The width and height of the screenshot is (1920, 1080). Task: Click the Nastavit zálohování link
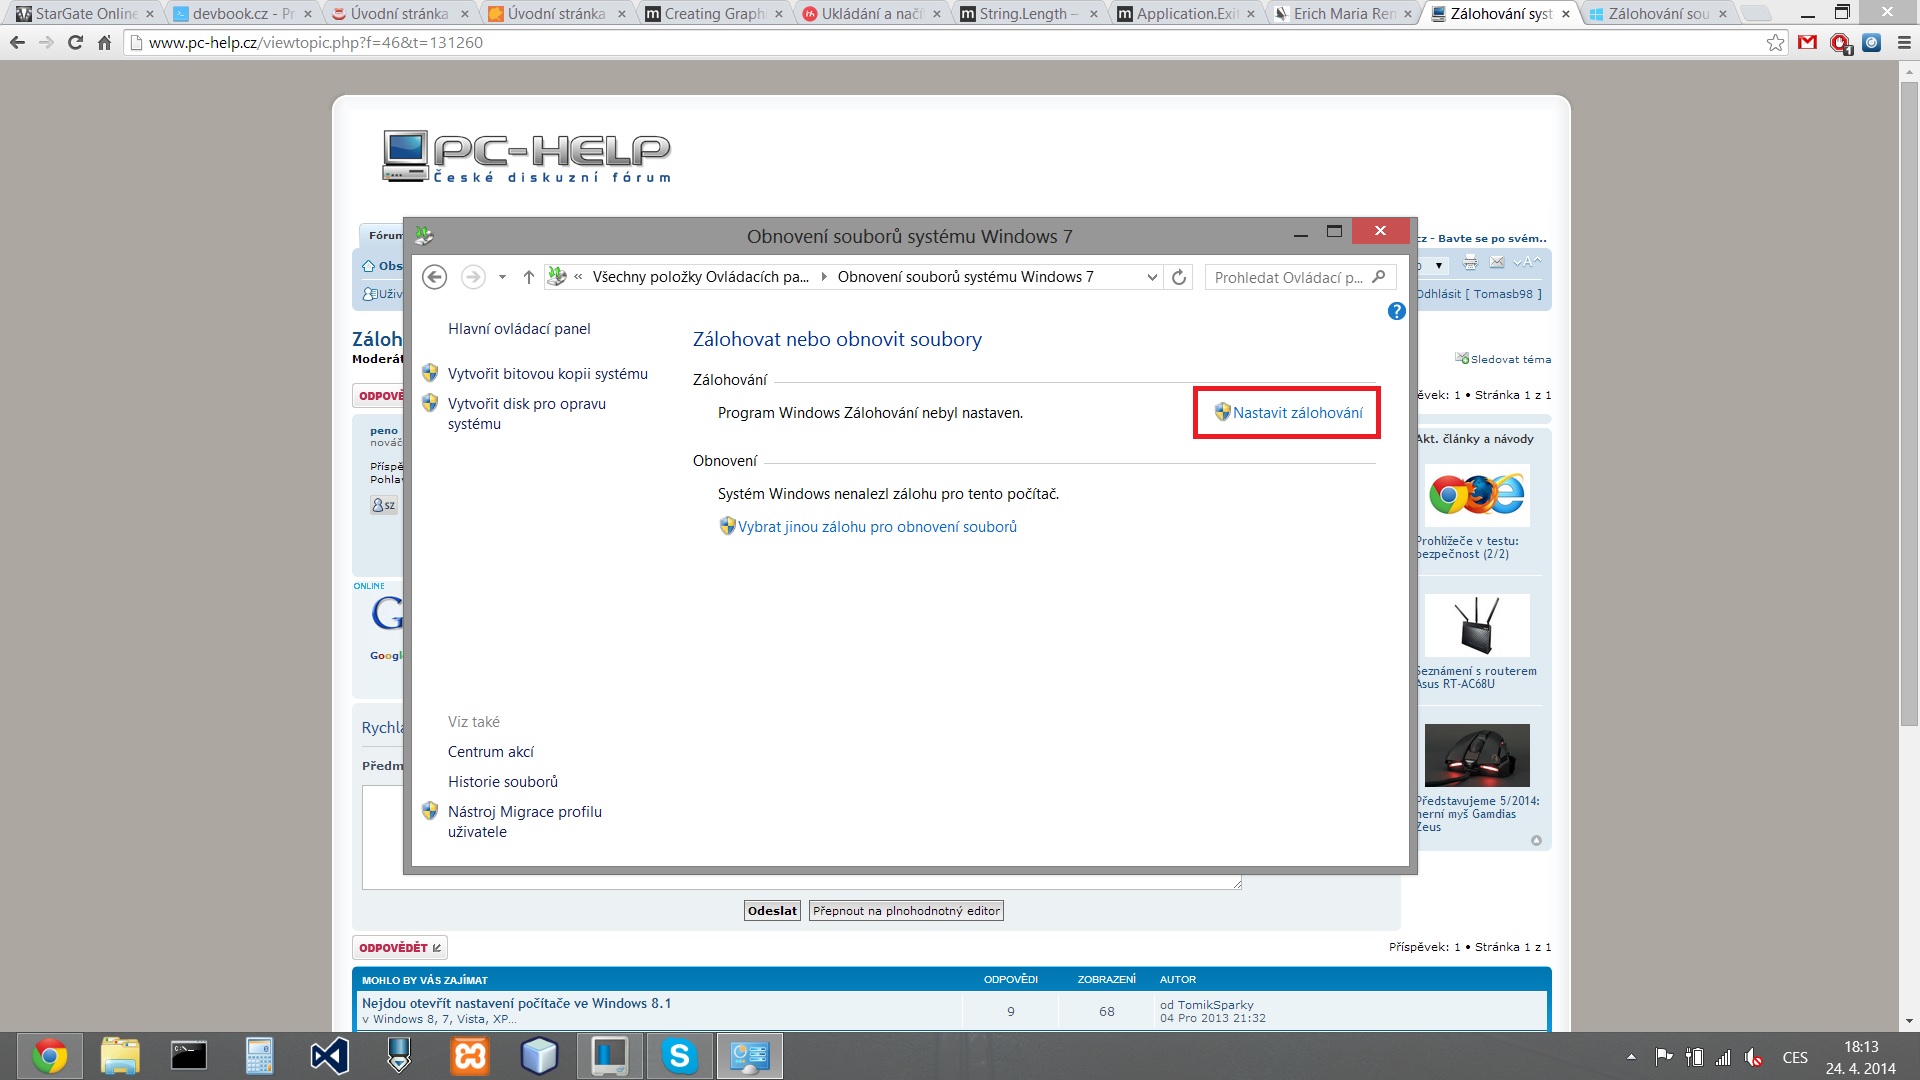click(x=1297, y=413)
